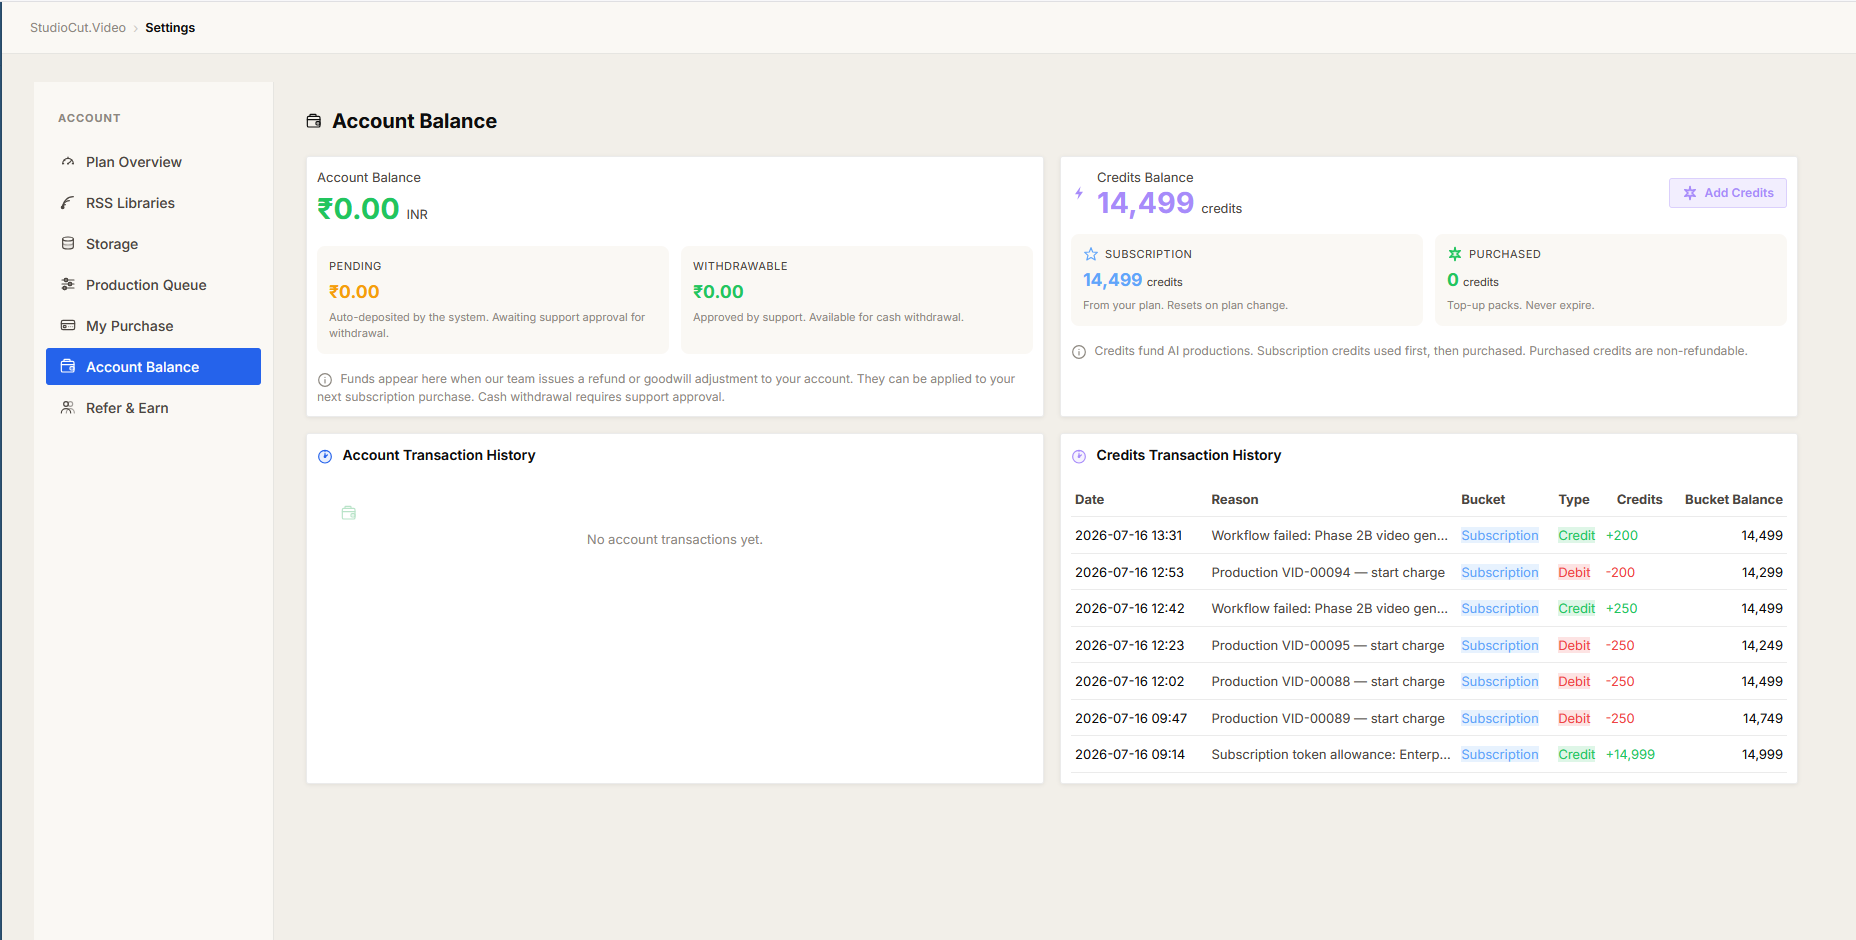
Task: Click the date 2026-07-16 12:42
Action: (x=1130, y=609)
